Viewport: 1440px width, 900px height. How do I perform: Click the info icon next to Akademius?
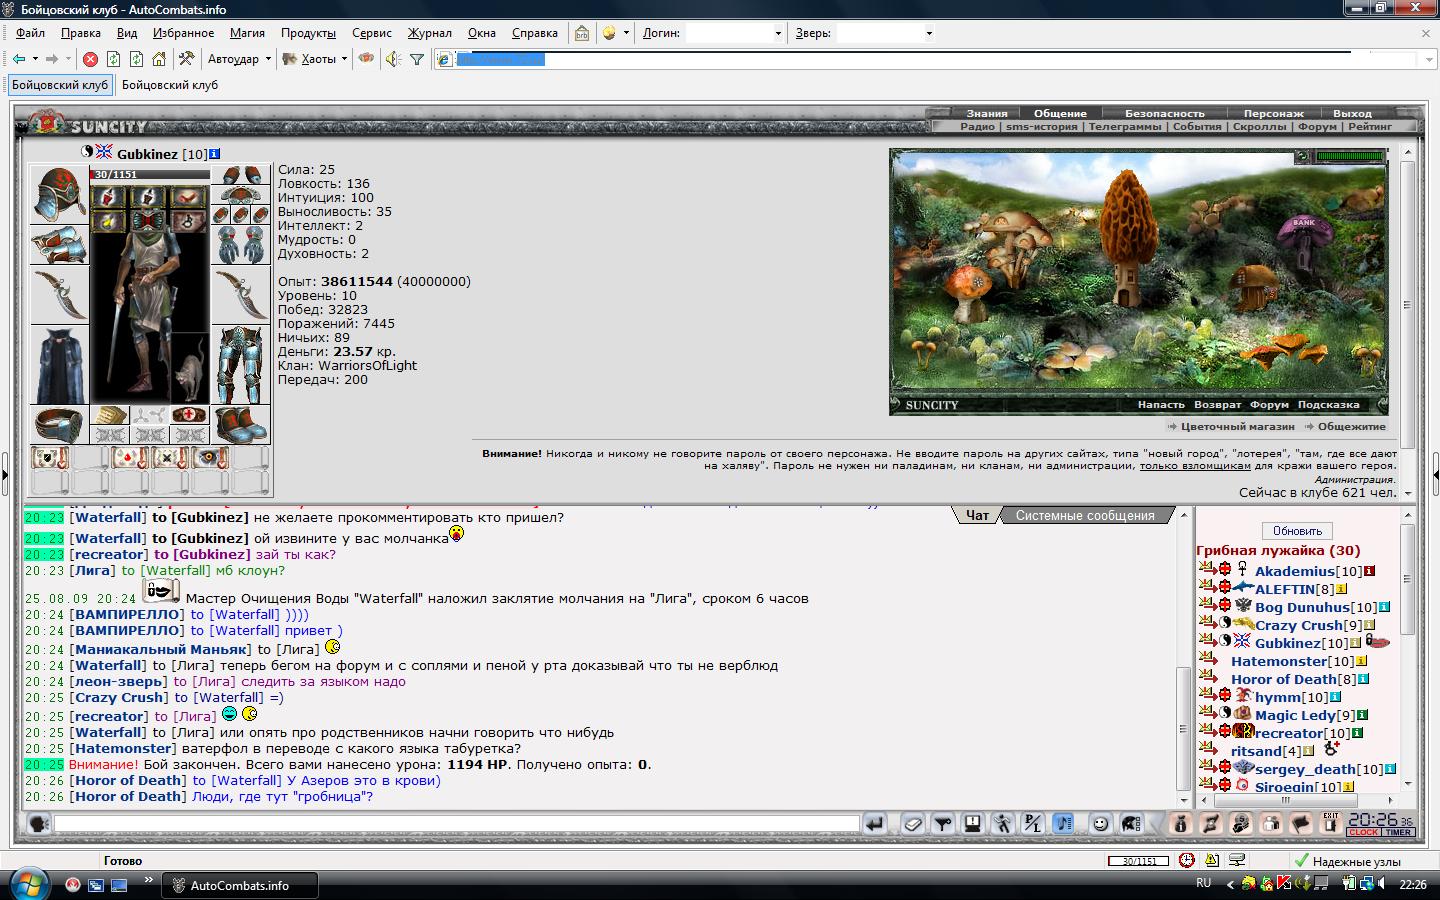pos(1370,571)
